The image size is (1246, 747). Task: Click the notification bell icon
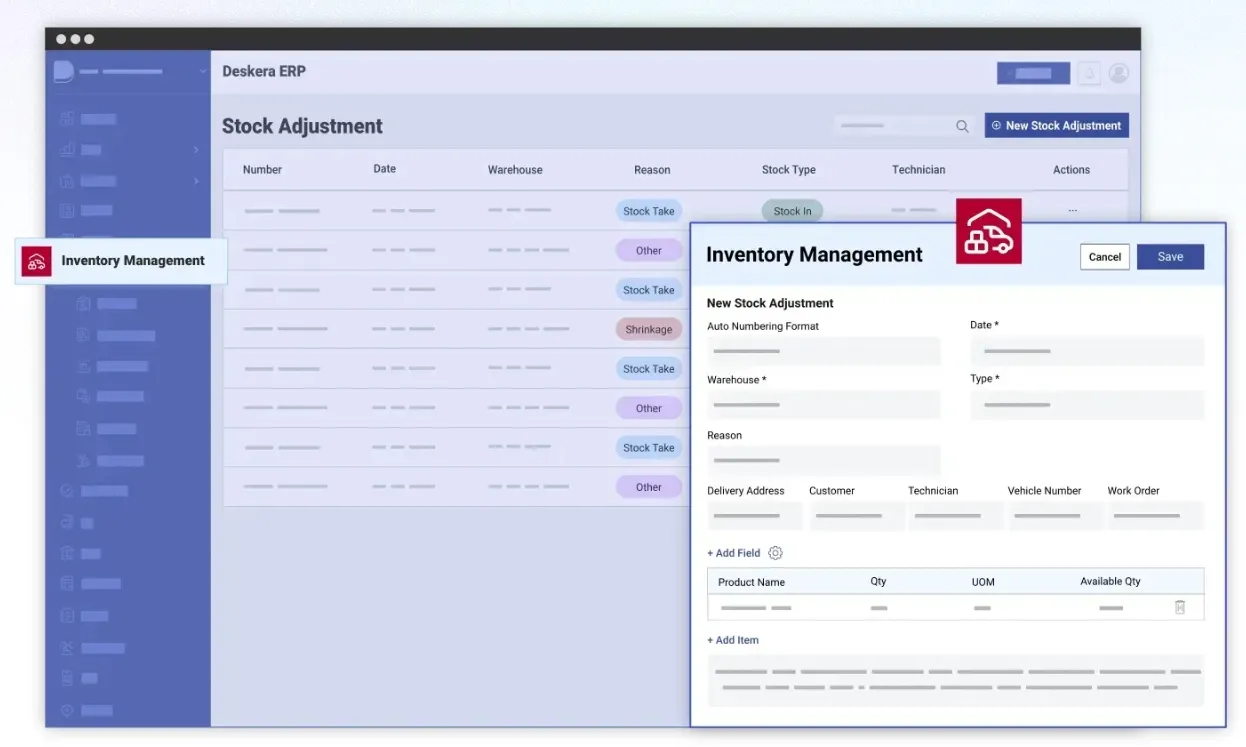(x=1089, y=73)
